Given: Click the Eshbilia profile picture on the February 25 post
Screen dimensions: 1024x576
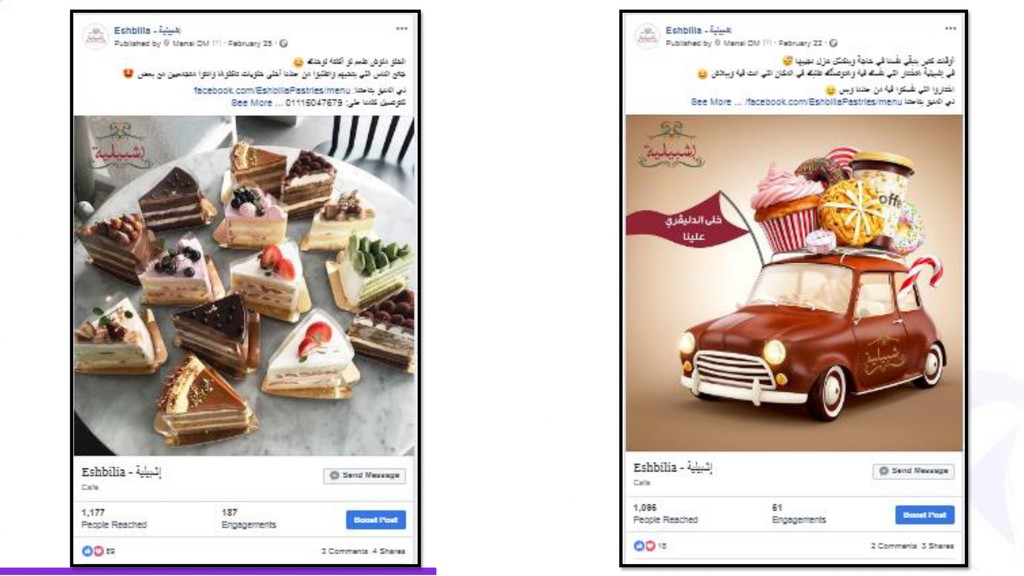Looking at the screenshot, I should click(95, 37).
